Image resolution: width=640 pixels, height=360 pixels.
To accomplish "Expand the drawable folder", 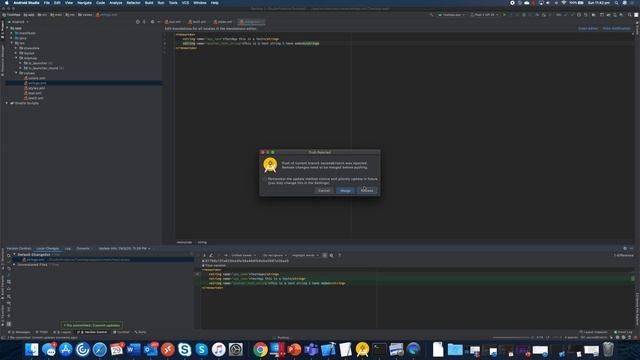I will tap(16, 48).
